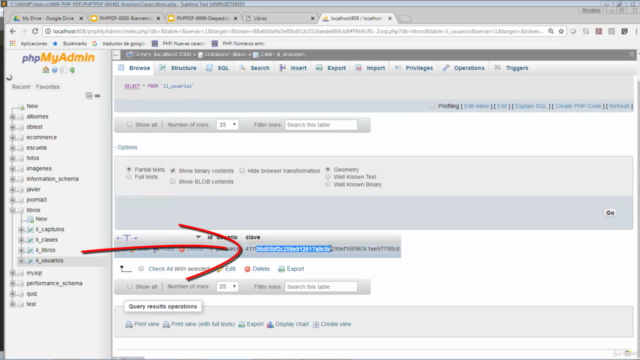Screen dimensions: 640x360
Task: Select Well Known Text radio option
Action: 328,177
